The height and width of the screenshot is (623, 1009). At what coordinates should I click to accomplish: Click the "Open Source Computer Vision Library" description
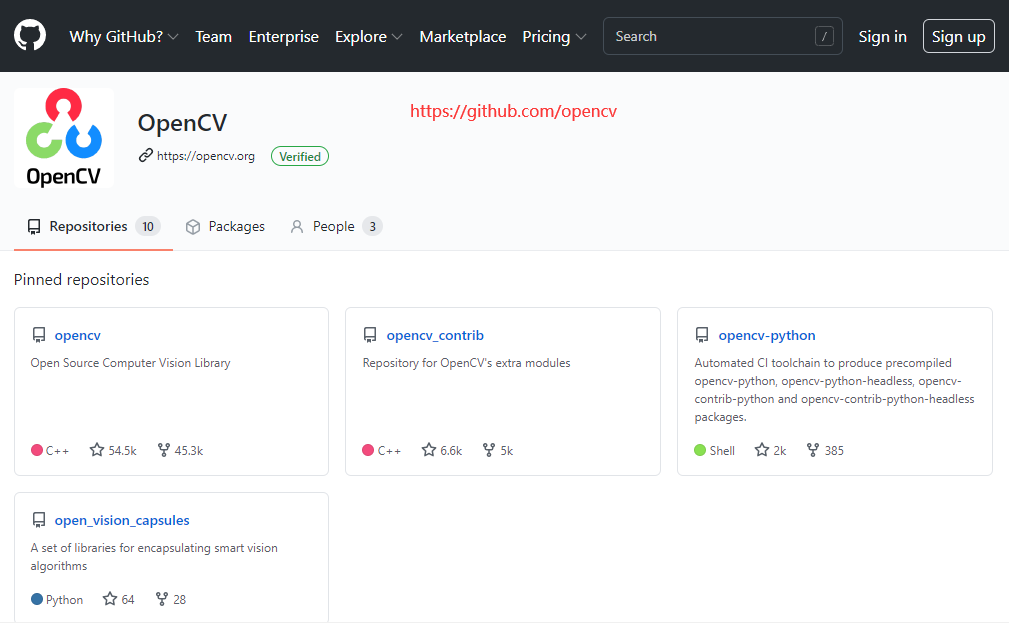click(131, 363)
